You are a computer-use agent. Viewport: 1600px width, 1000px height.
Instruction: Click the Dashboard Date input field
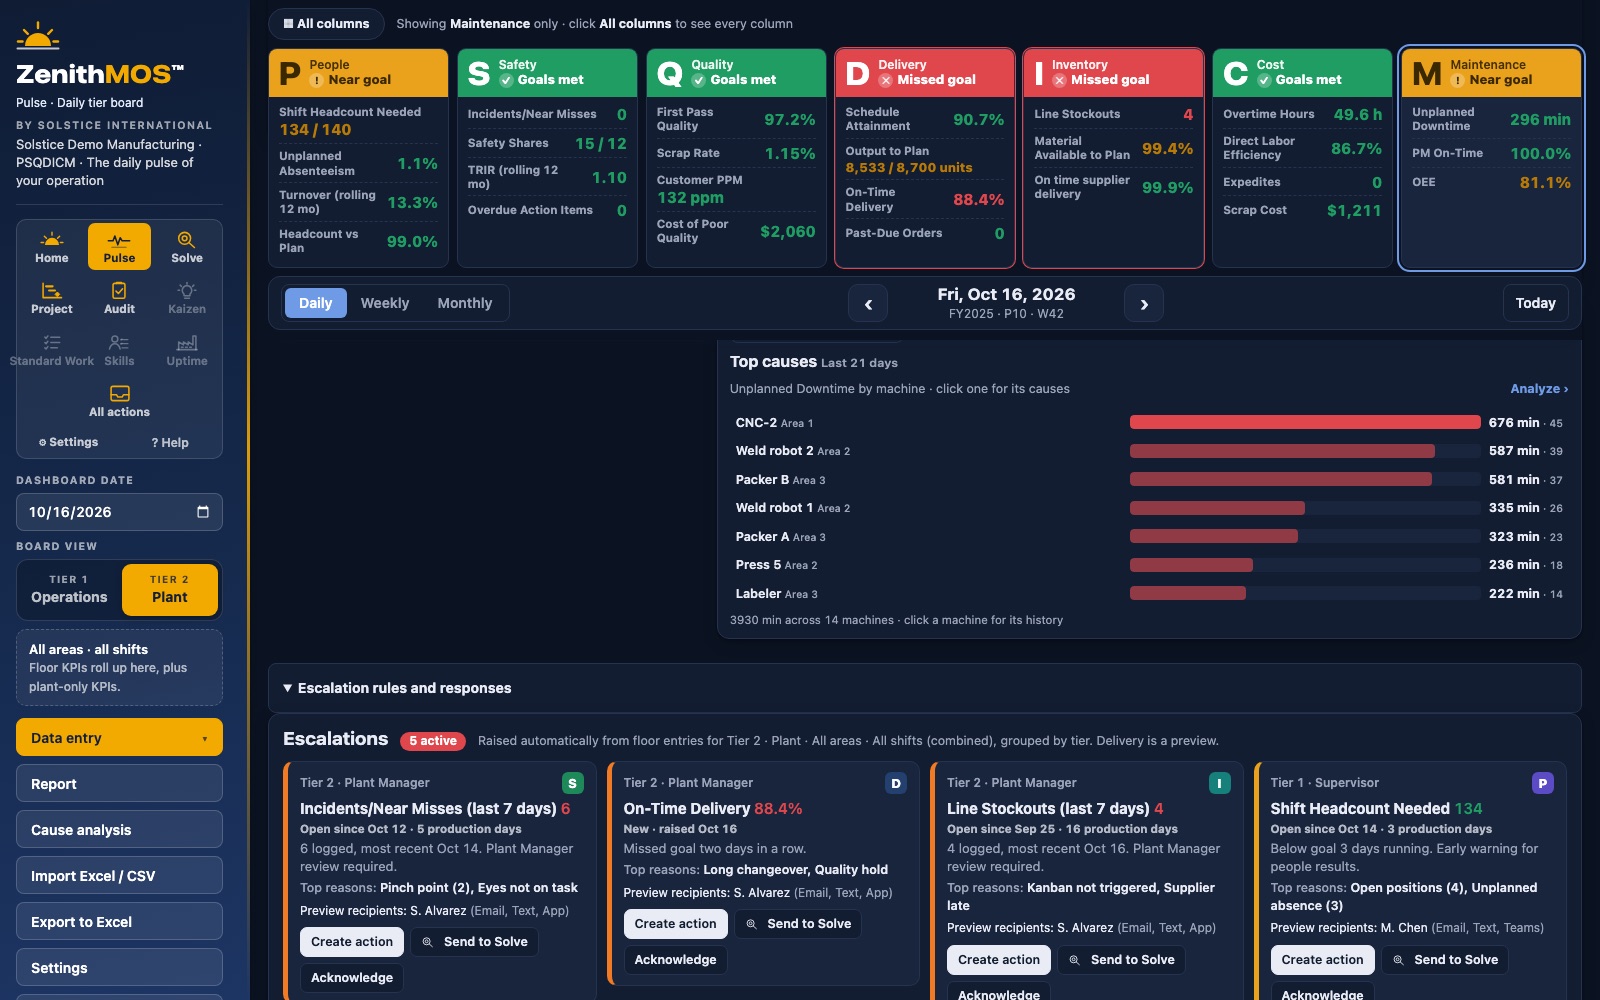(119, 512)
